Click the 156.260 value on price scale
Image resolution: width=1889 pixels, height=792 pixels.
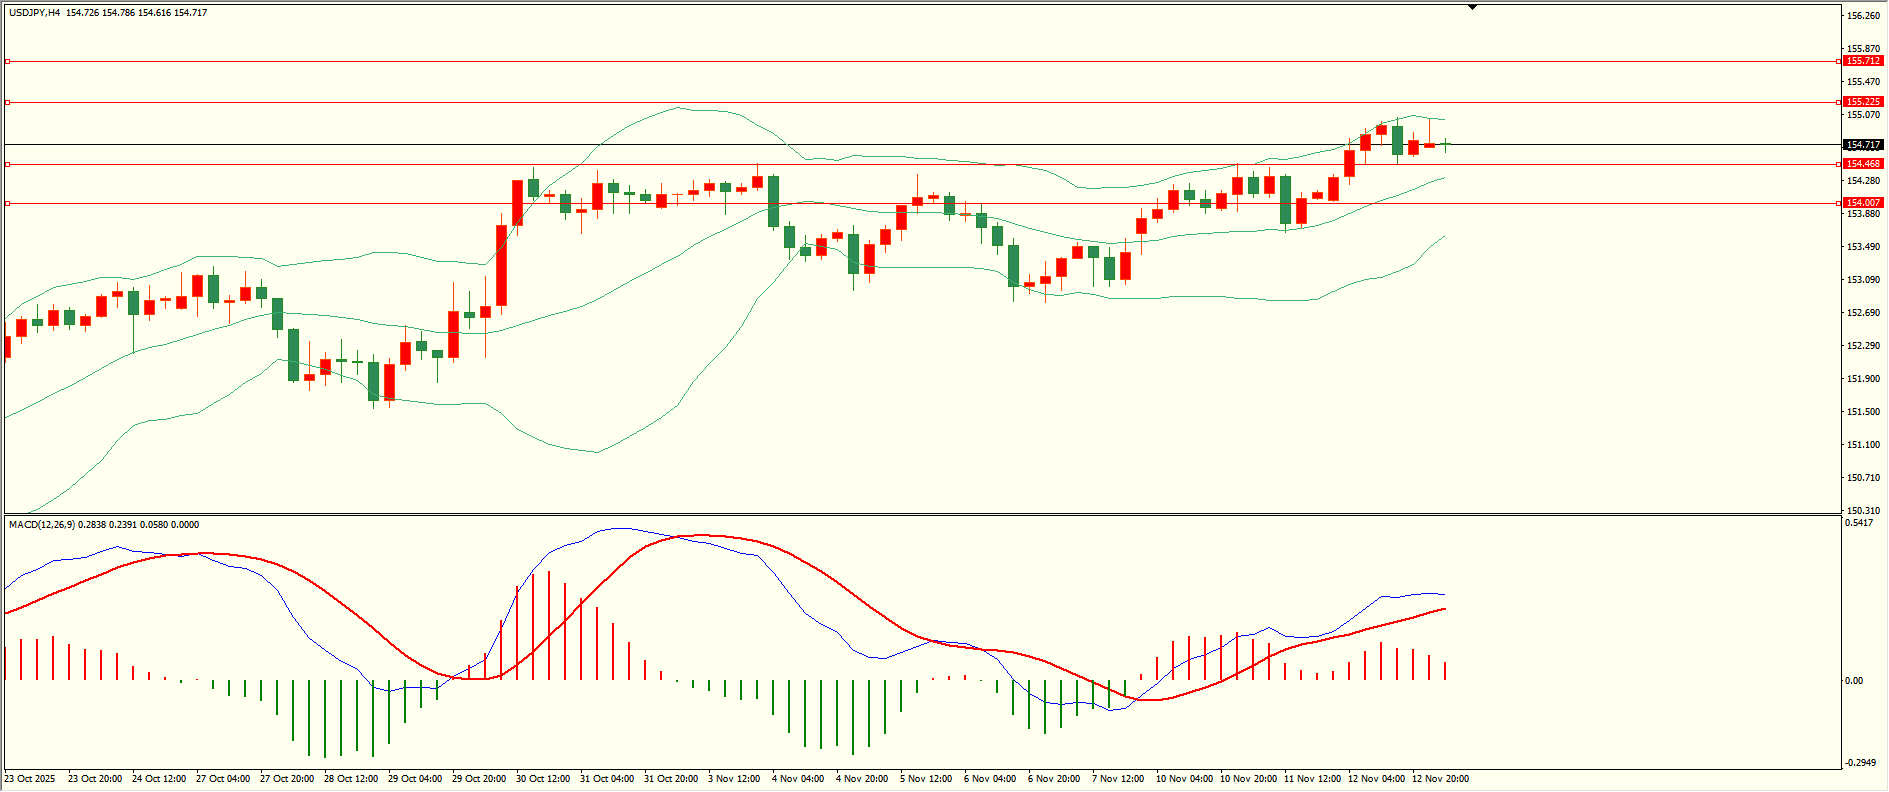[x=1863, y=16]
